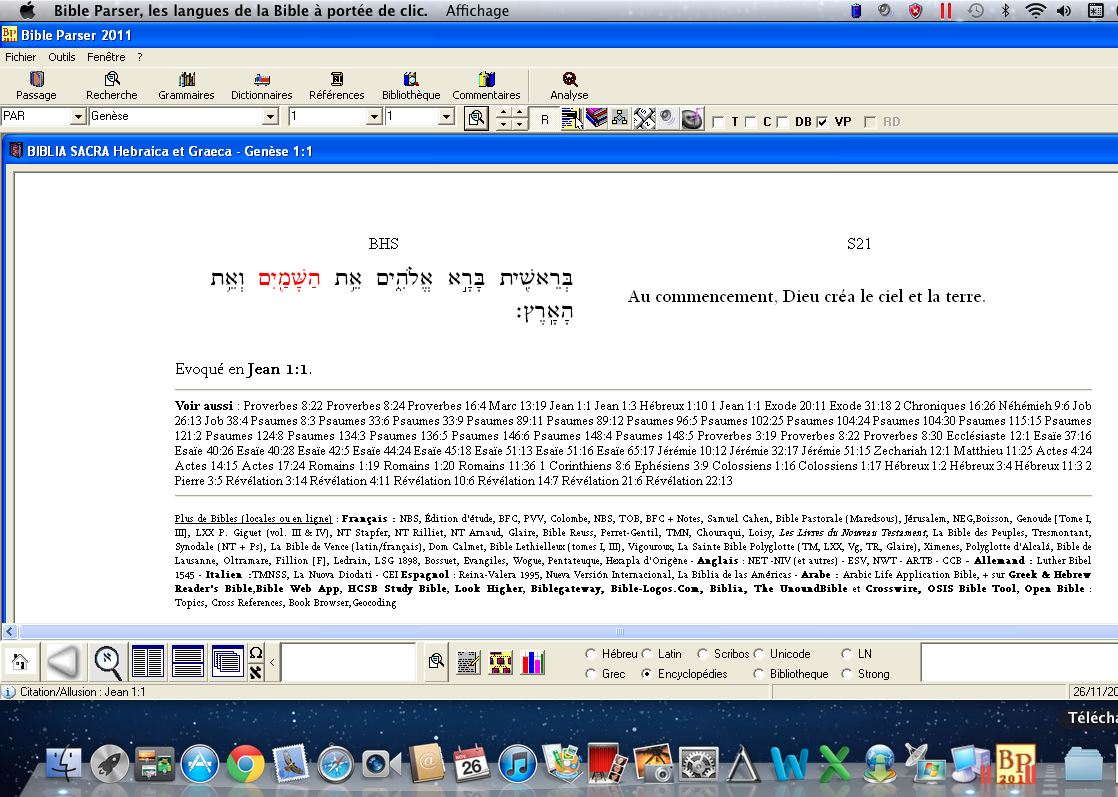This screenshot has height=797, width=1118.
Task: Select the Latin radio button
Action: (x=647, y=654)
